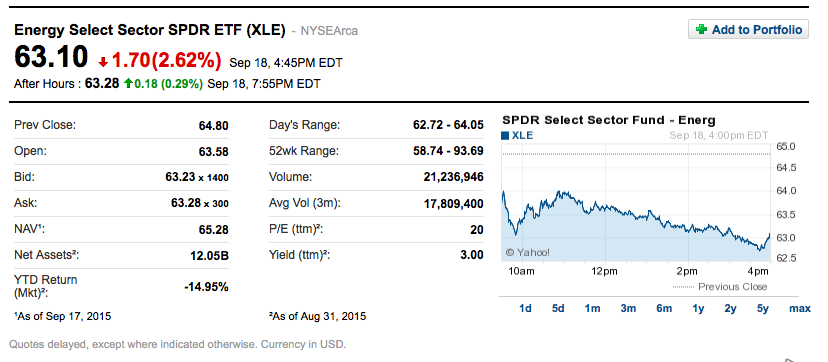This screenshot has width=828, height=362.
Task: Click the Previous Close legend line
Action: (682, 287)
